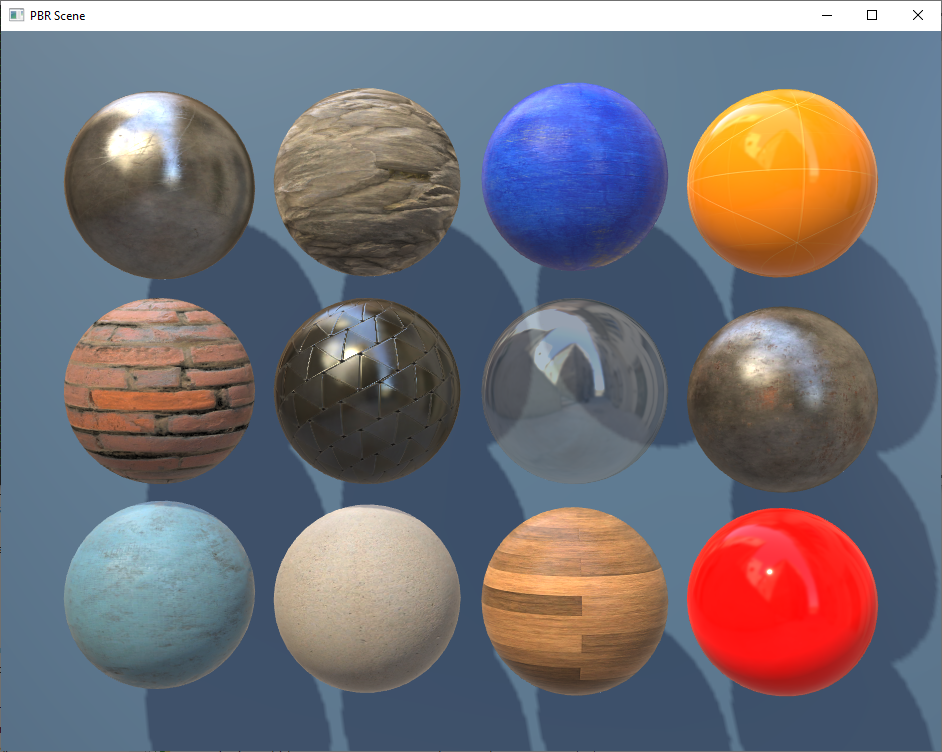Viewport: 942px width, 752px height.
Task: Click the PBR Scene title text
Action: click(58, 16)
